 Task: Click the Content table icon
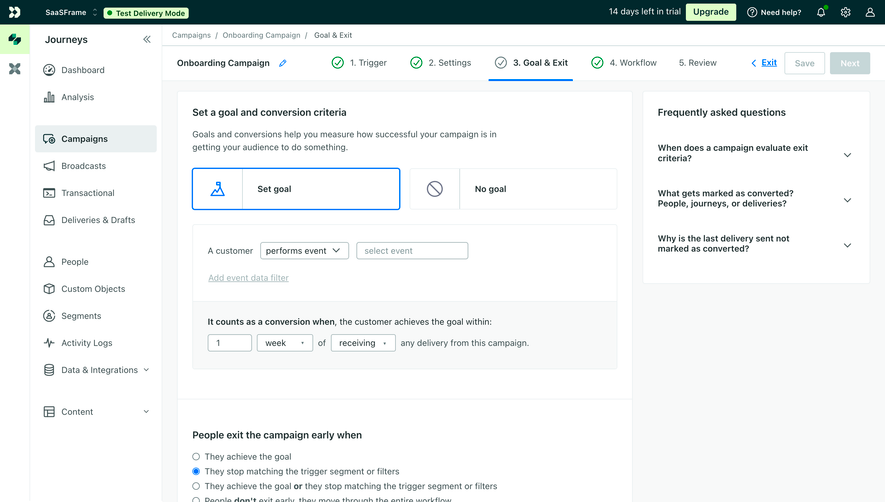(49, 412)
